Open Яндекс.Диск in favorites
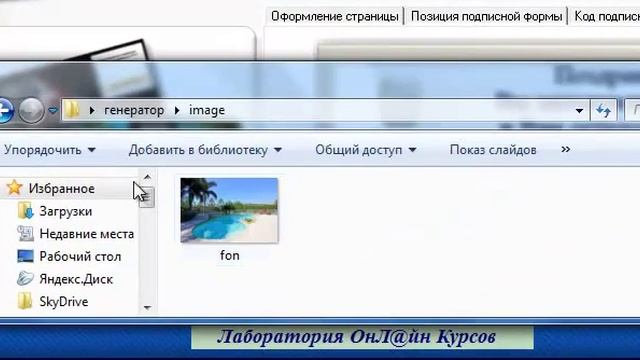This screenshot has width=640, height=360. [x=76, y=279]
